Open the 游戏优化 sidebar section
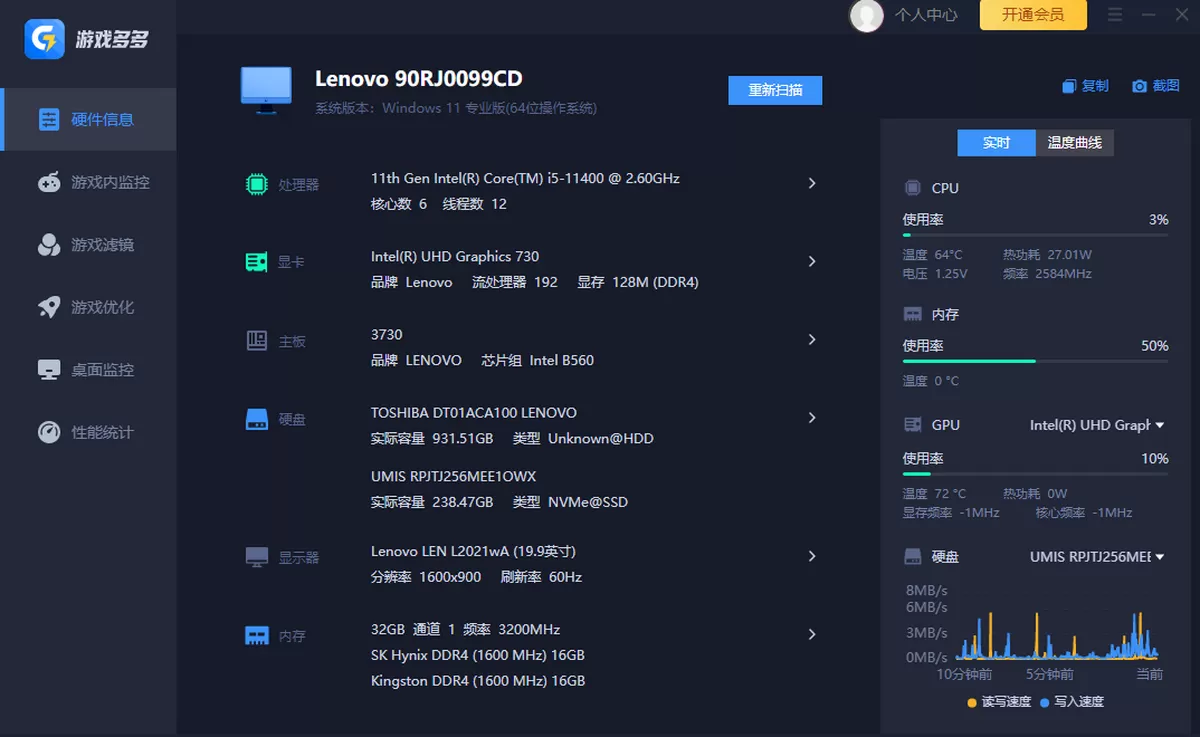Image resolution: width=1200 pixels, height=737 pixels. [x=88, y=307]
